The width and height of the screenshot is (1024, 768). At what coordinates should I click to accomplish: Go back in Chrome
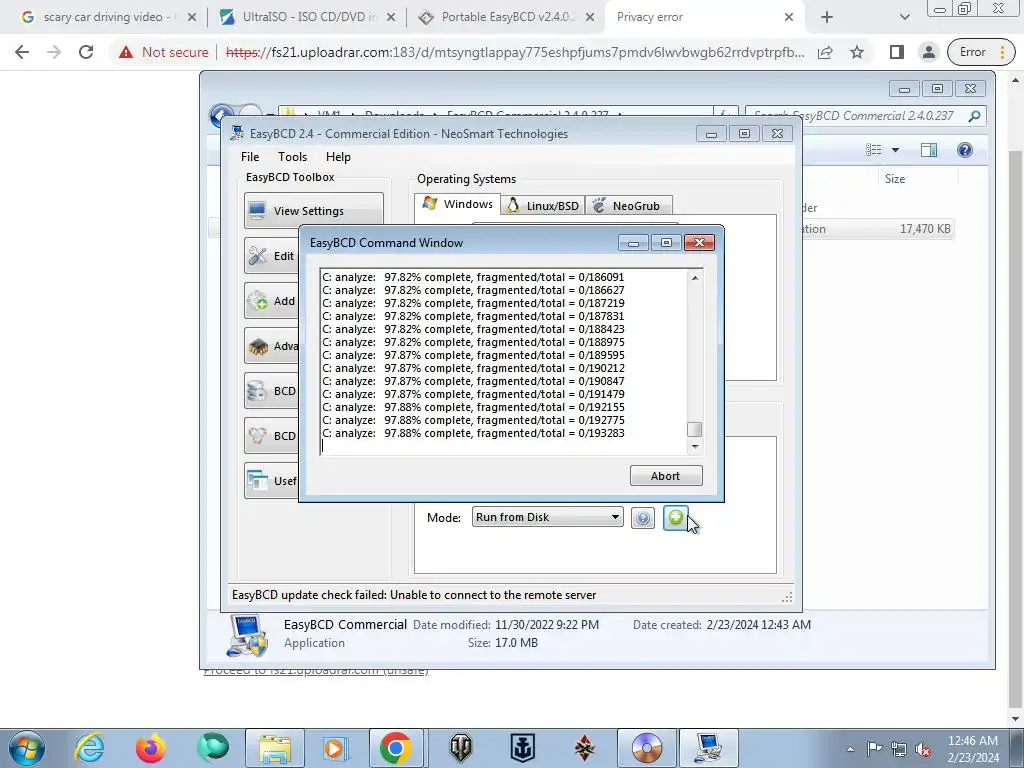22,52
